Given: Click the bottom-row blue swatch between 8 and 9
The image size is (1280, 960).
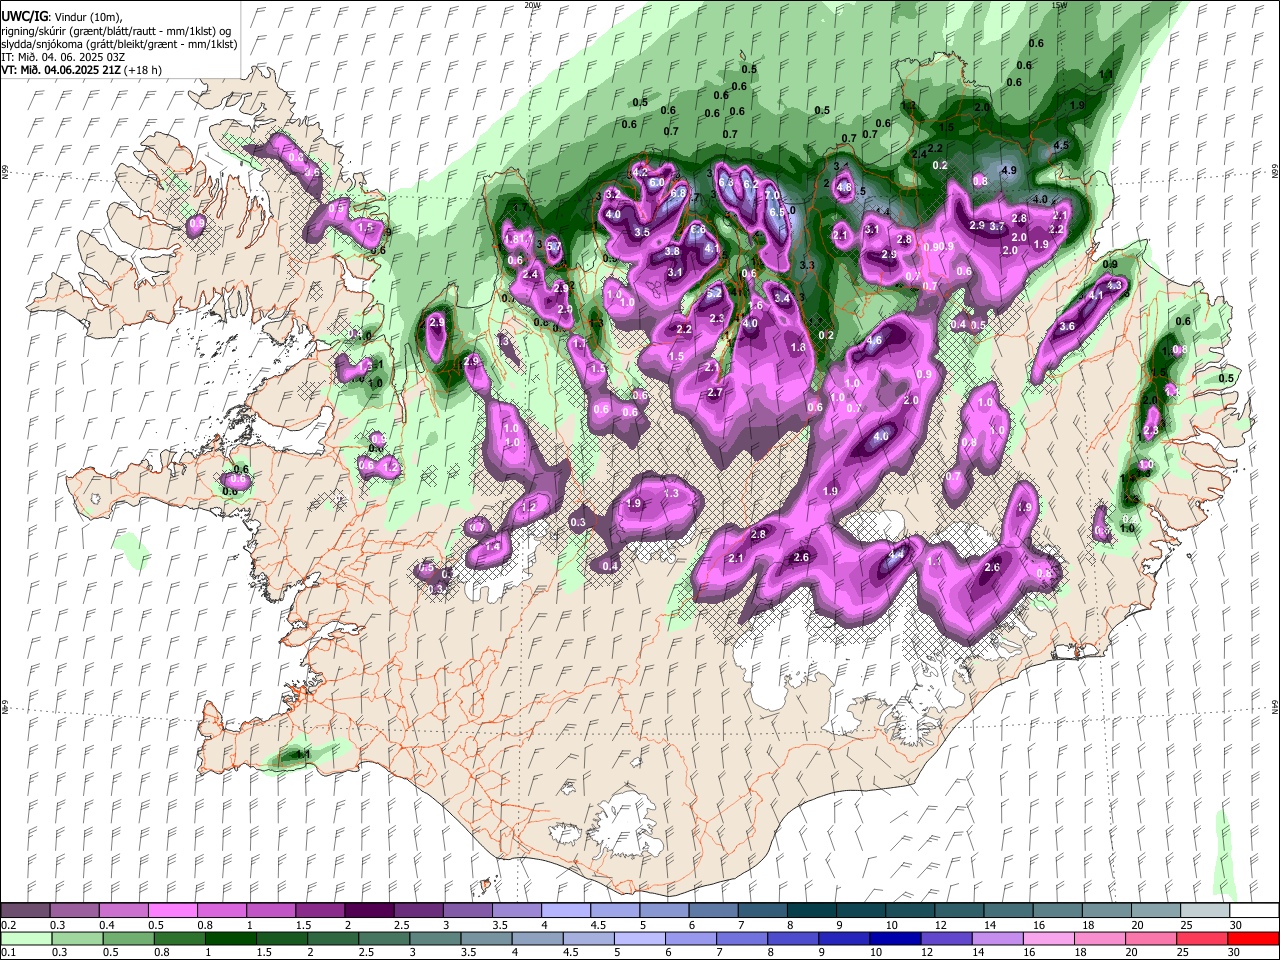Looking at the screenshot, I should coord(792,938).
